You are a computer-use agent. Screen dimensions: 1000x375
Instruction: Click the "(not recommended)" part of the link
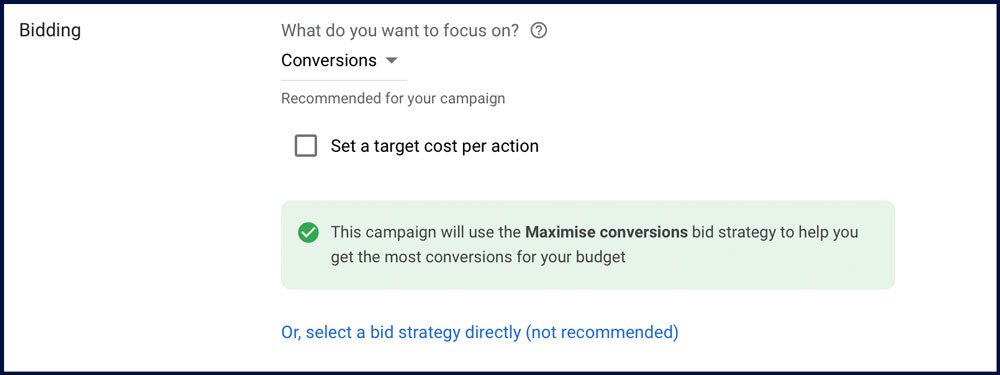click(602, 332)
